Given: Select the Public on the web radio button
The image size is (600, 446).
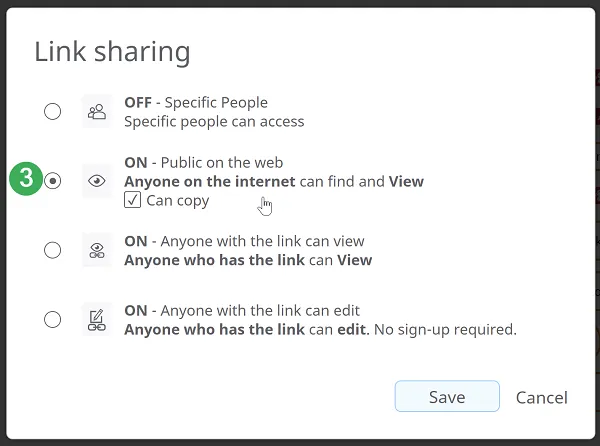Looking at the screenshot, I should (x=53, y=181).
